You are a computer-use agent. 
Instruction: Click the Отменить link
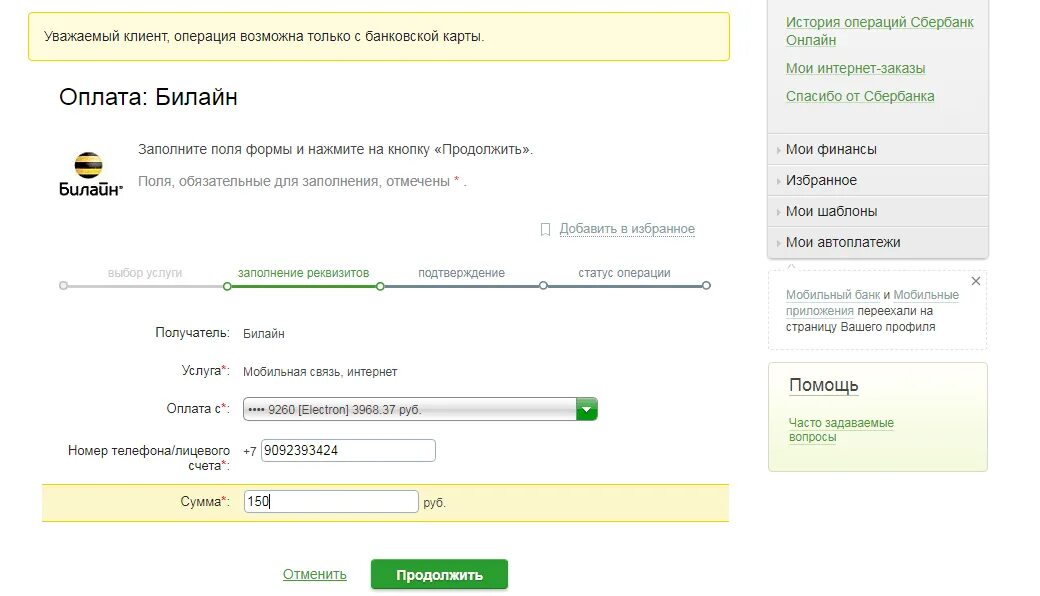(x=314, y=574)
